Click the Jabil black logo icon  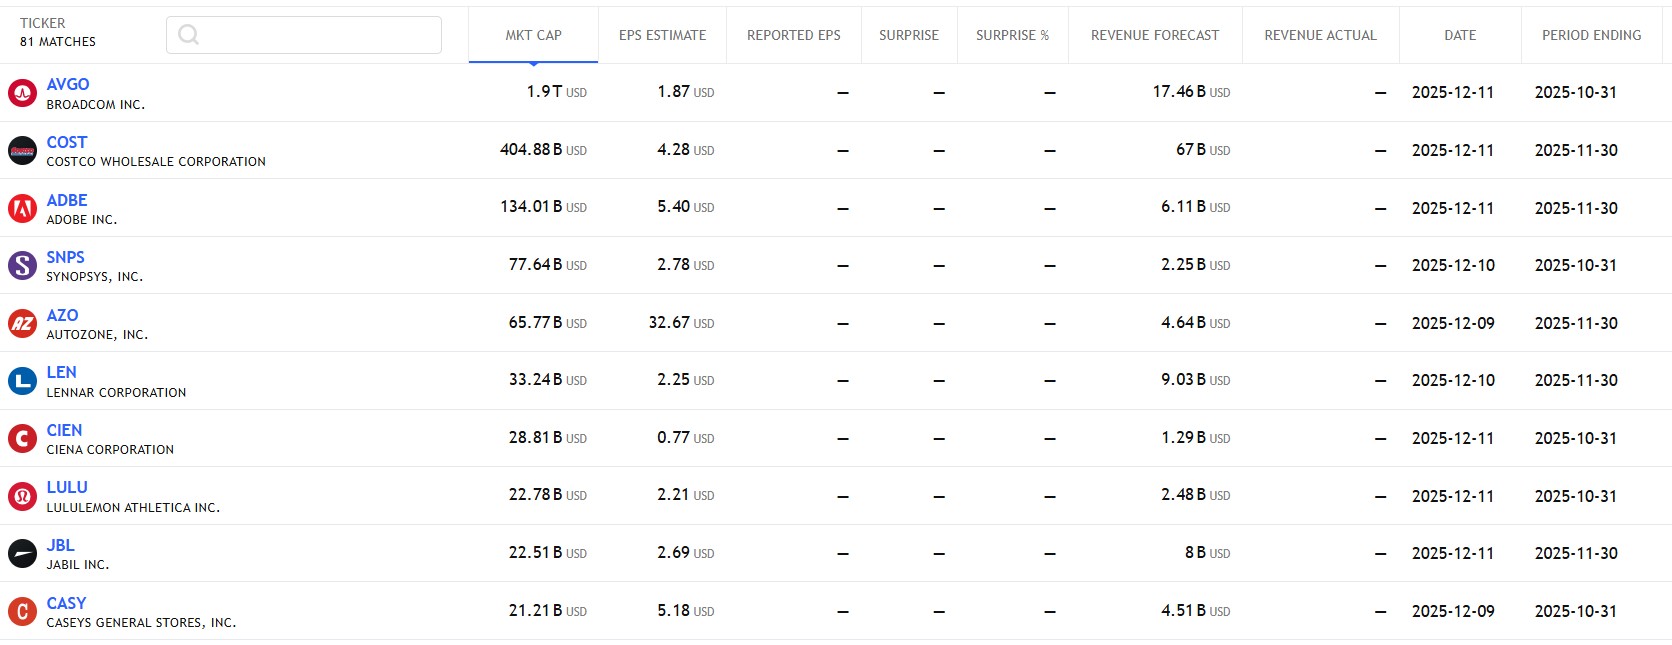coord(22,554)
